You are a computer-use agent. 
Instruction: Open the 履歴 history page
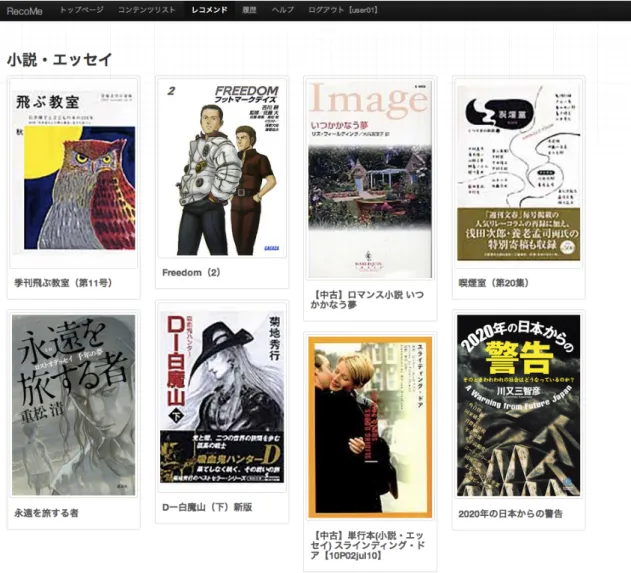(250, 10)
